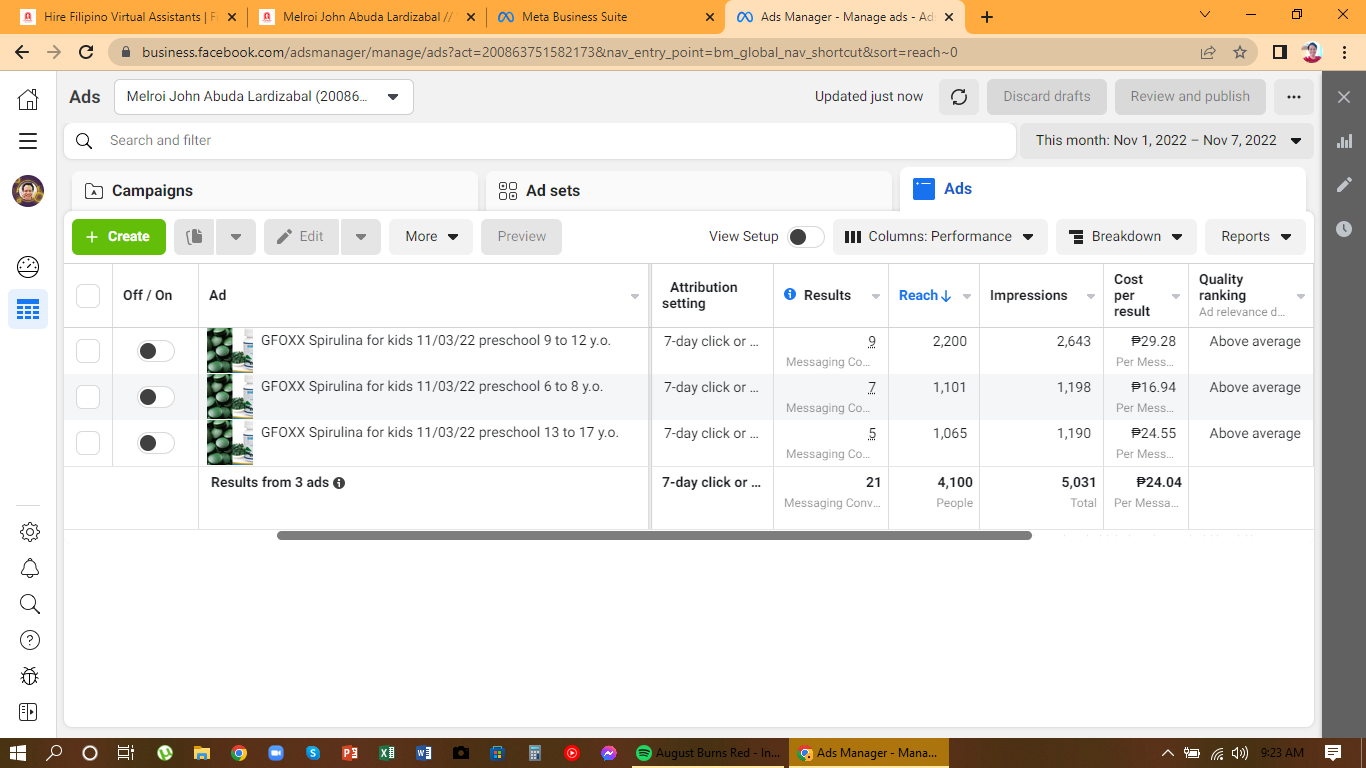Turn on the 9 to 12 y.o. ad switch
Viewport: 1366px width, 768px height.
(156, 351)
